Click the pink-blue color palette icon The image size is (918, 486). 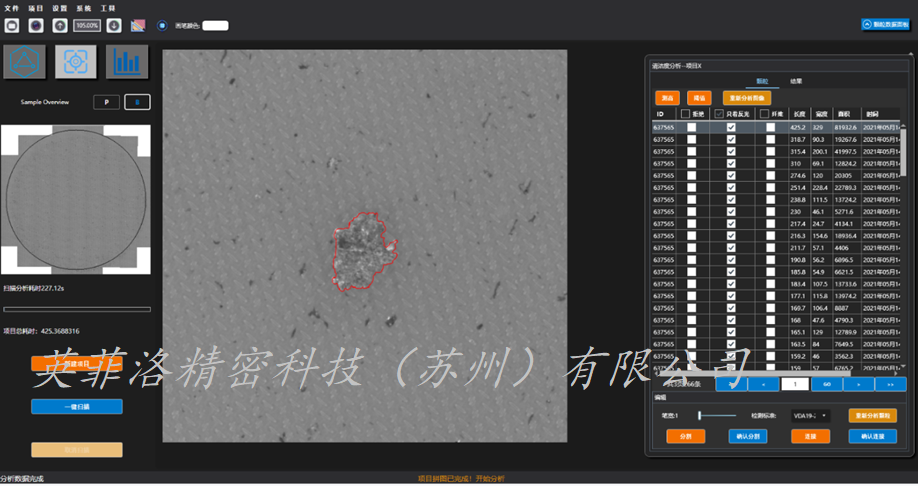coord(138,25)
